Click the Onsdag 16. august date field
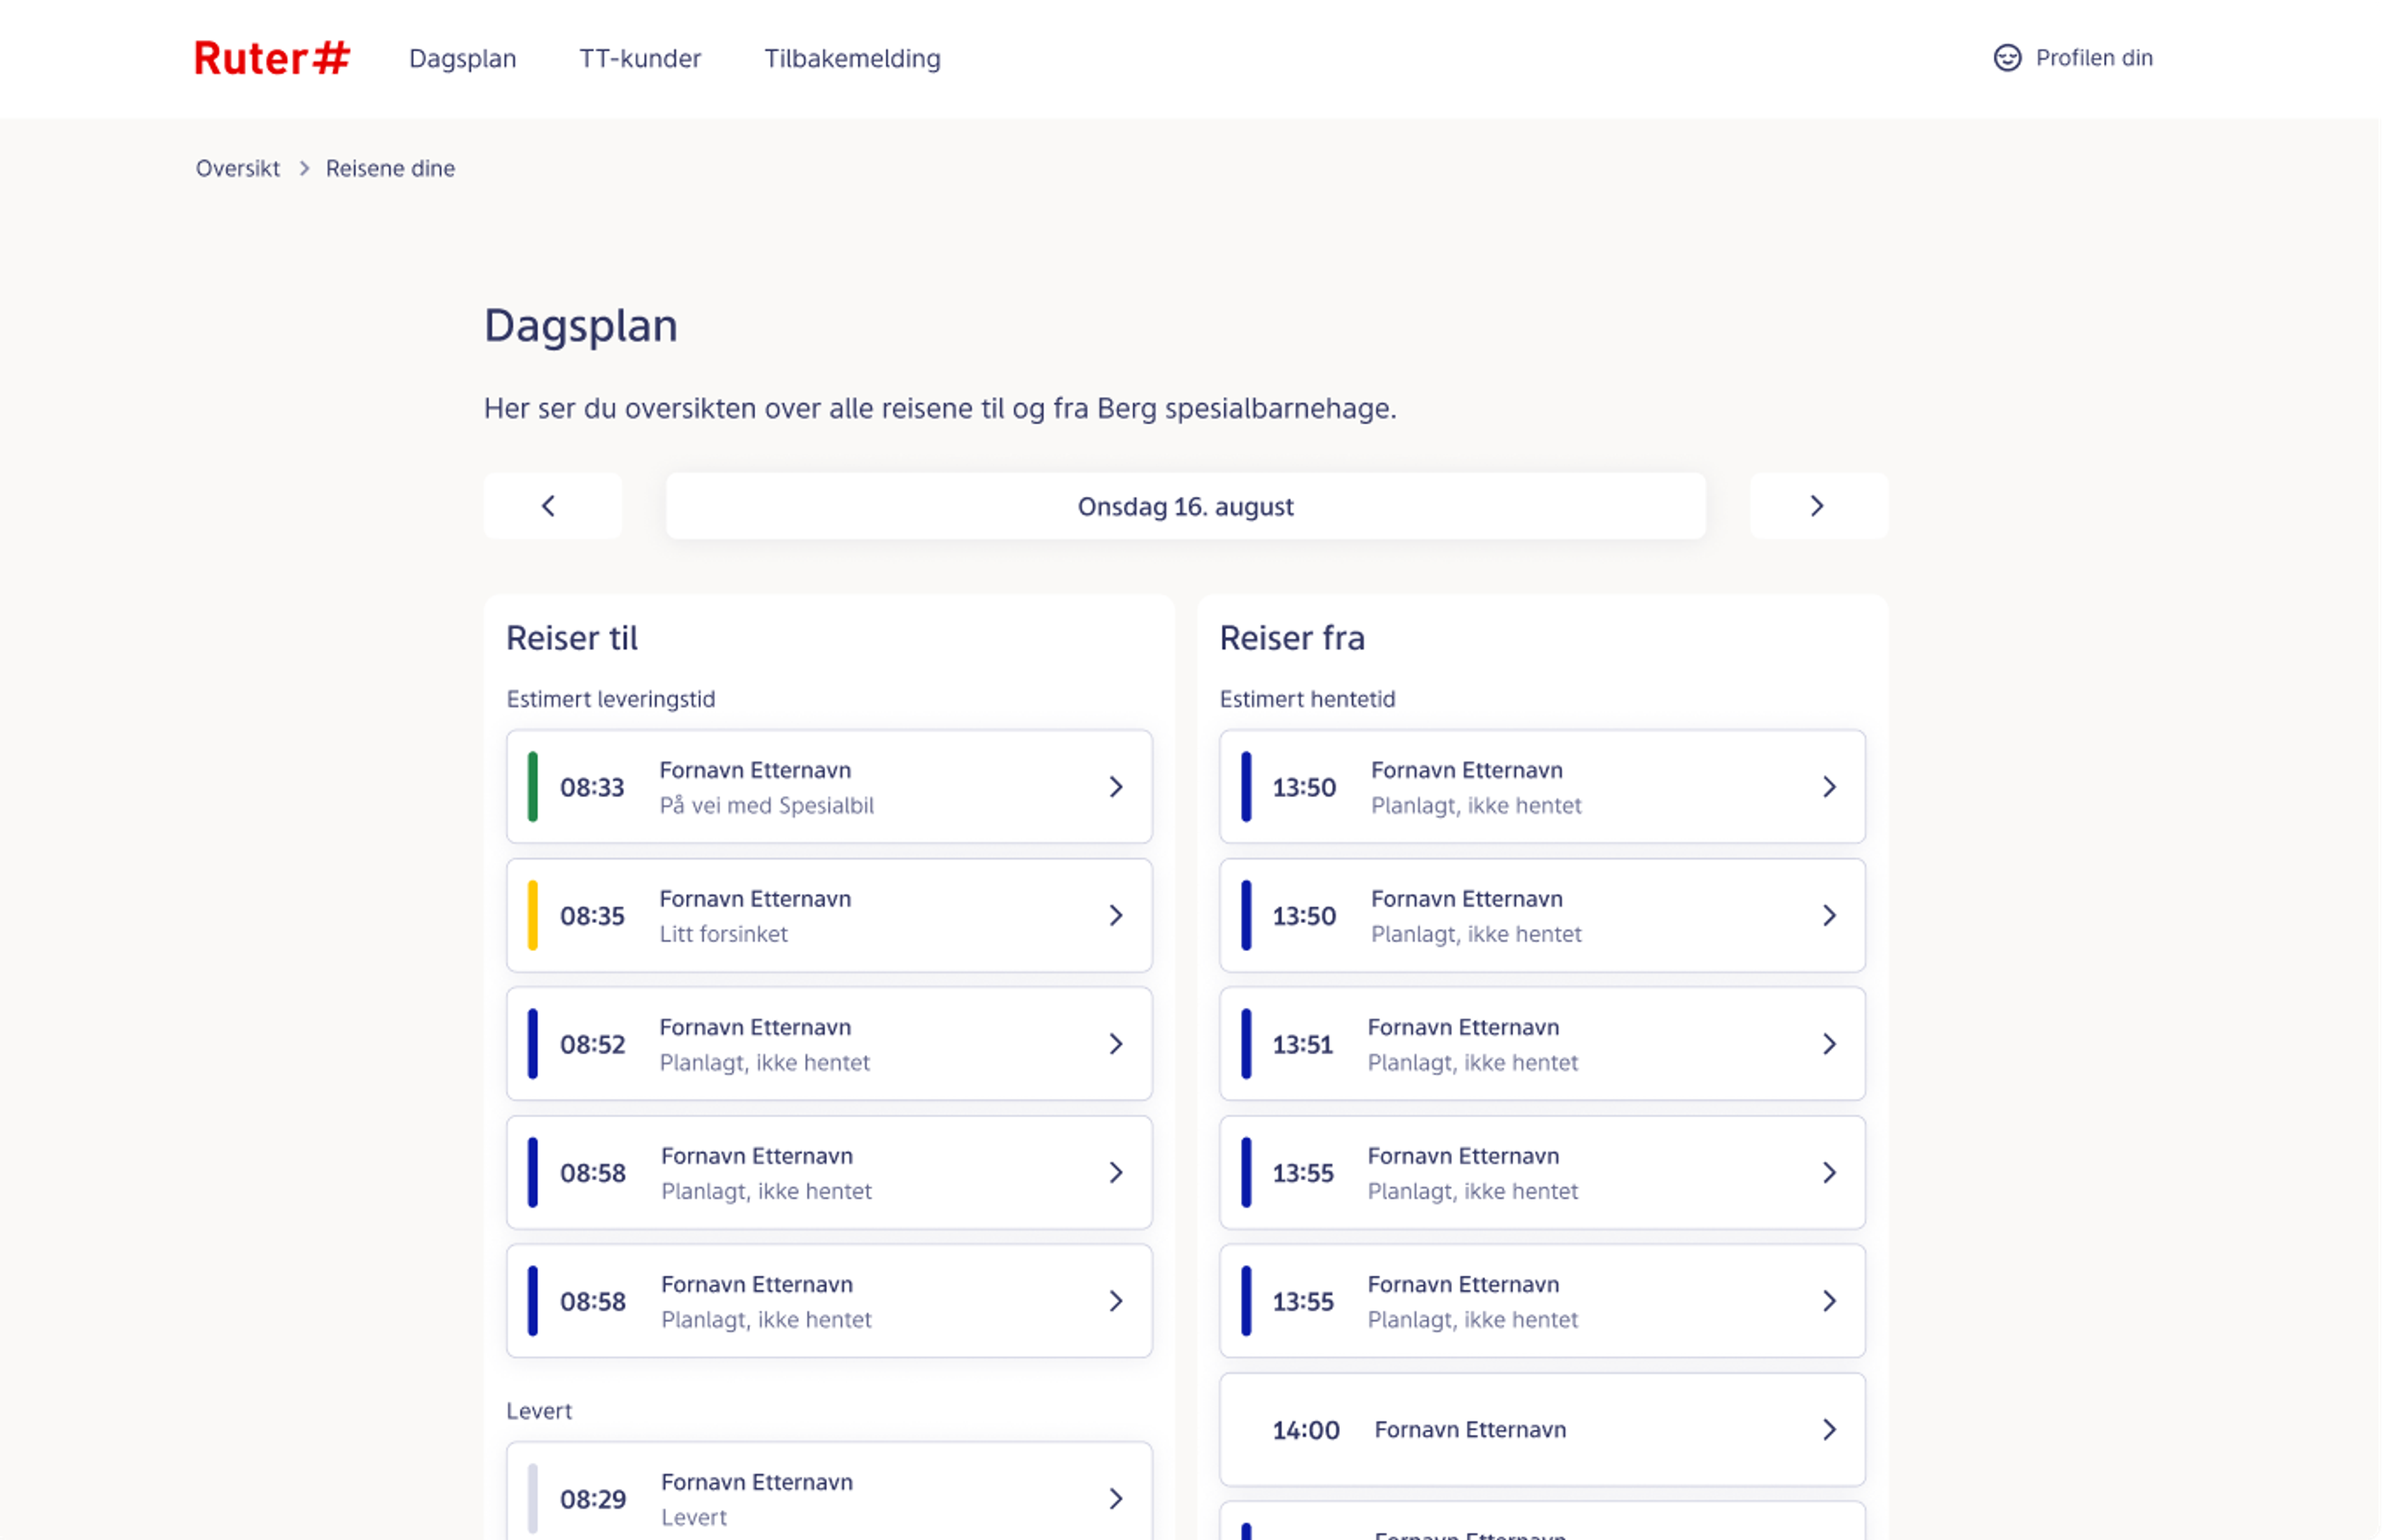 coord(1185,506)
